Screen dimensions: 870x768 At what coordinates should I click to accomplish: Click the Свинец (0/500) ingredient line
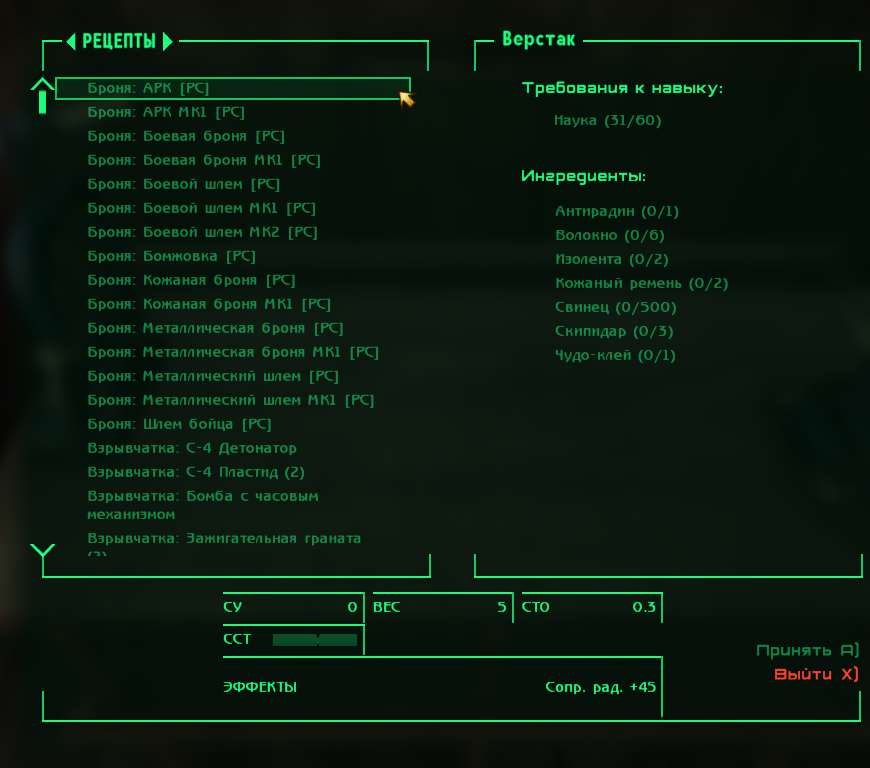tap(616, 307)
